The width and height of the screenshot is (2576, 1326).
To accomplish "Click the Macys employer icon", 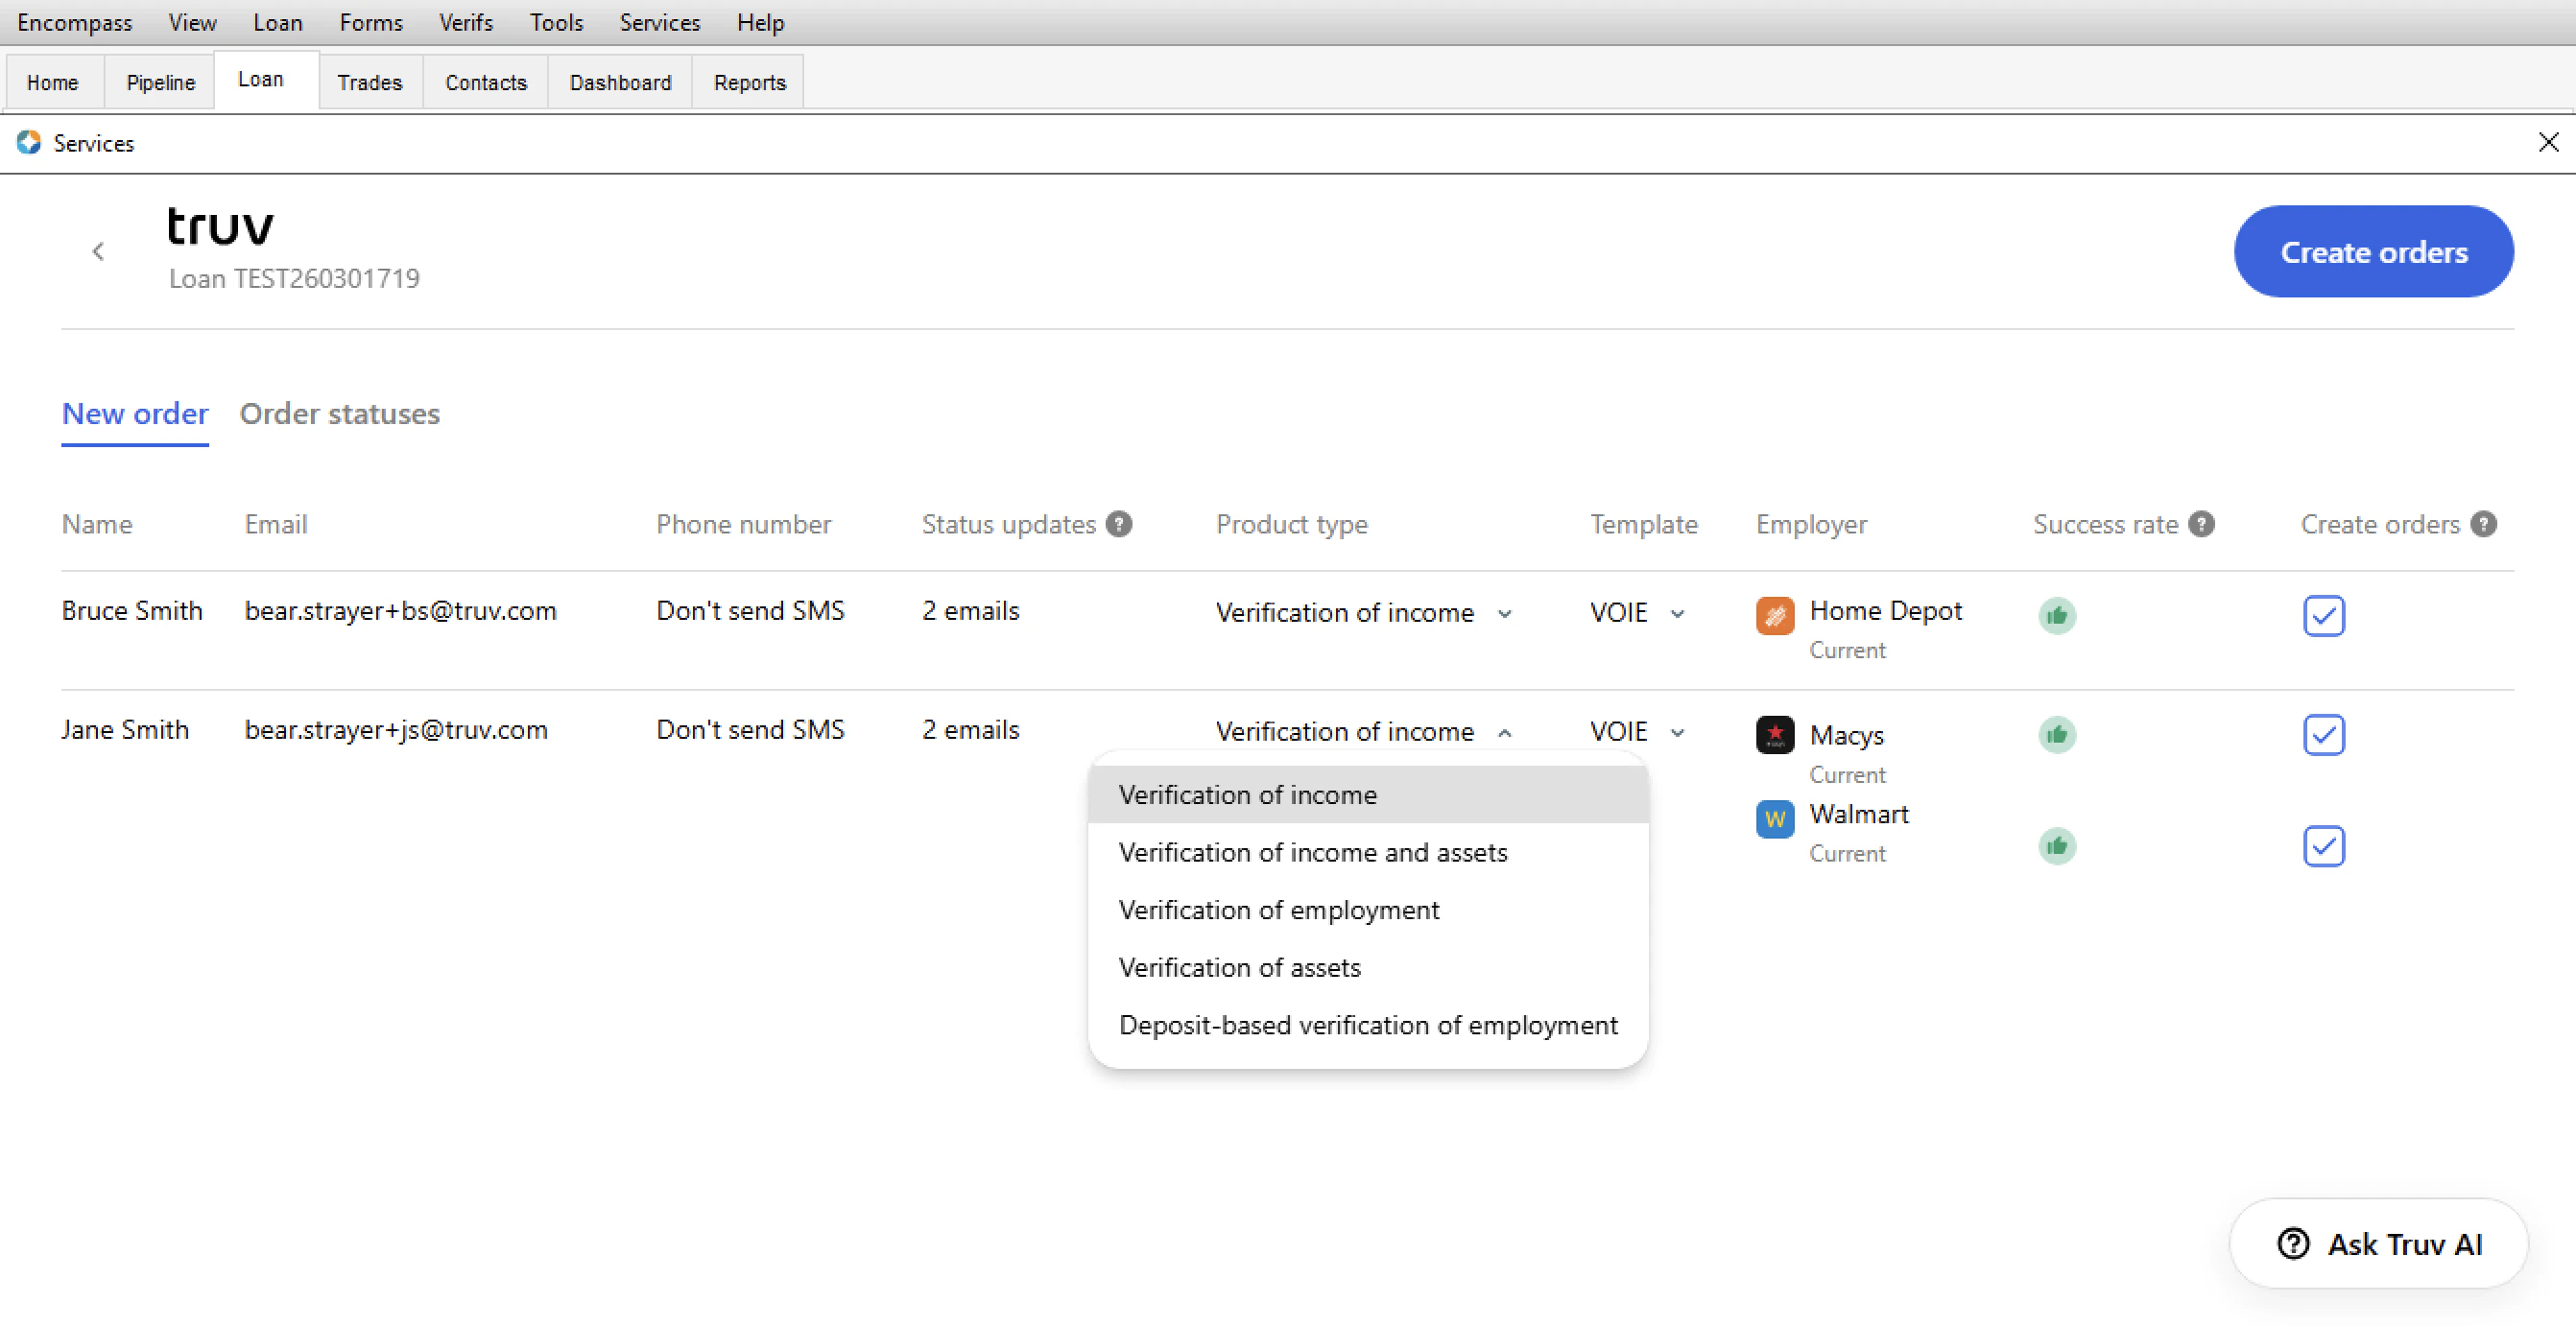I will (1775, 735).
